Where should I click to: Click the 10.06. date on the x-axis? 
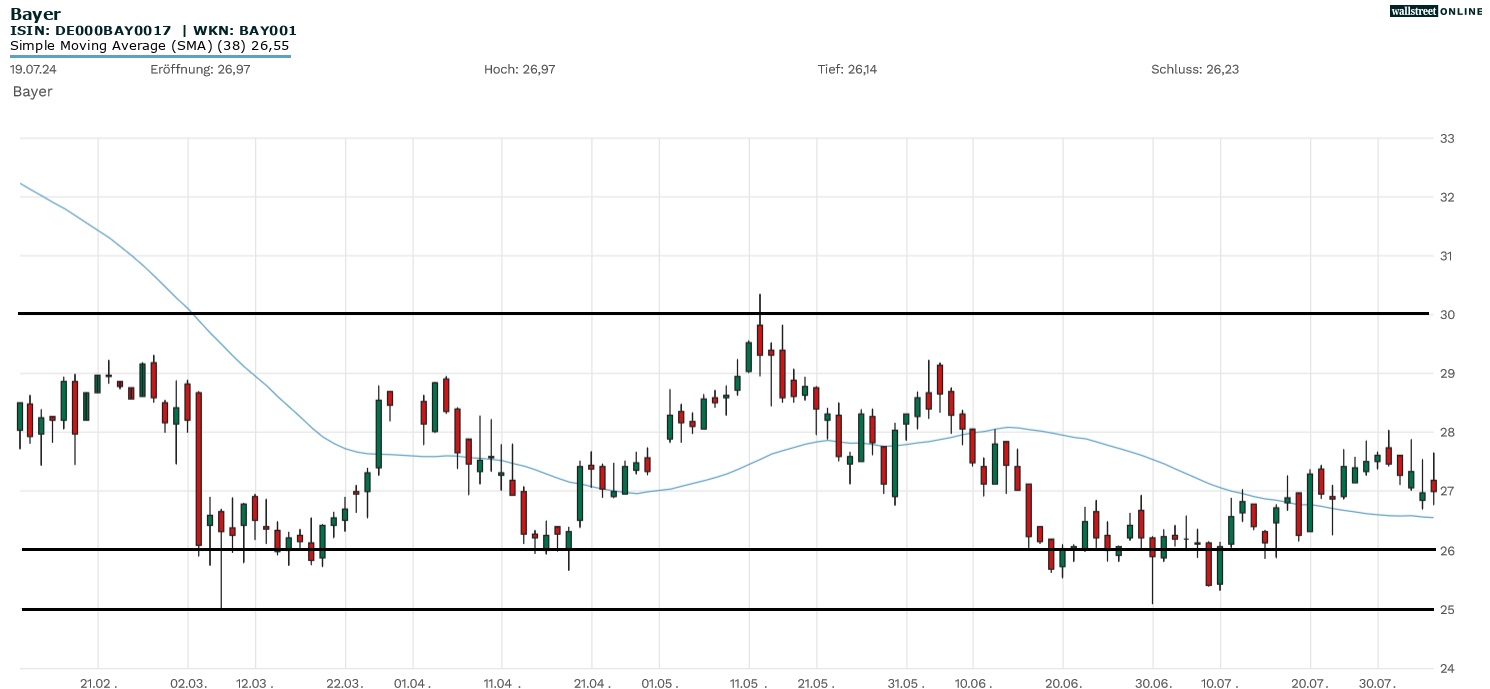[973, 683]
